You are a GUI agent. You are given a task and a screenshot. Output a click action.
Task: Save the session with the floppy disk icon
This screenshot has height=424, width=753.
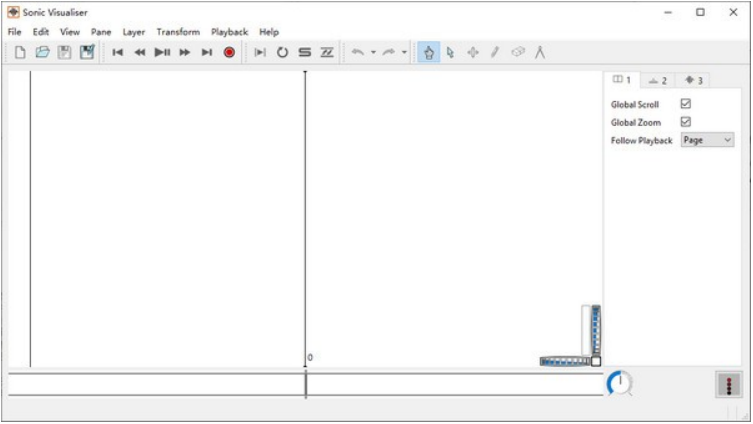tap(64, 52)
